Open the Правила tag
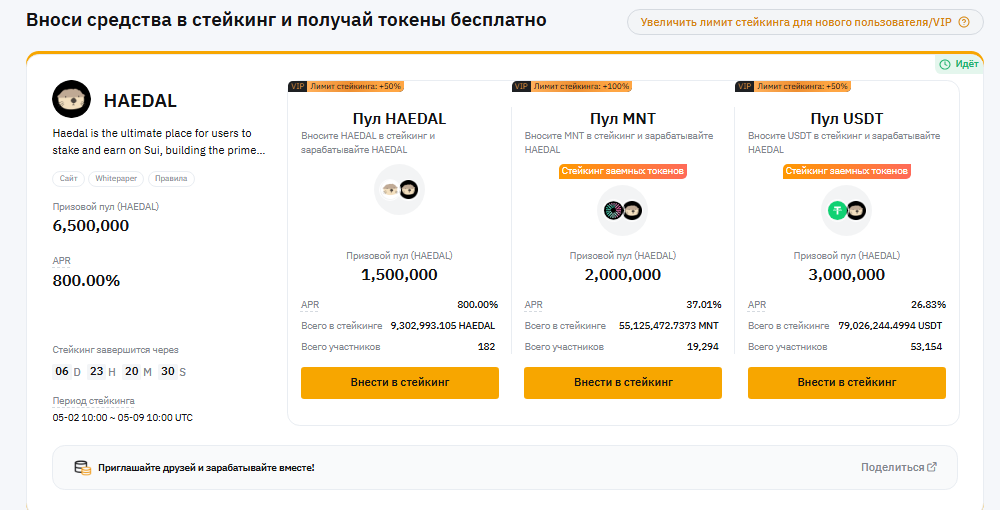This screenshot has width=1000, height=510. [171, 179]
